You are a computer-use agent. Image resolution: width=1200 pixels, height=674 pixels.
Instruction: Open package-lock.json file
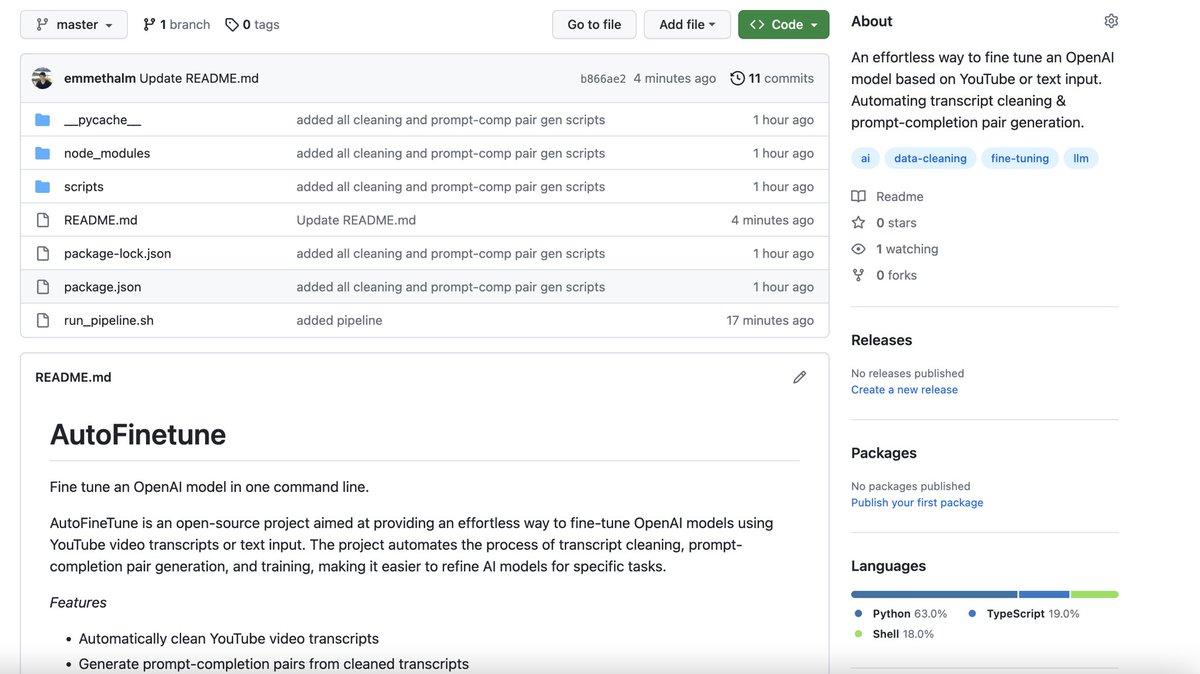(117, 253)
